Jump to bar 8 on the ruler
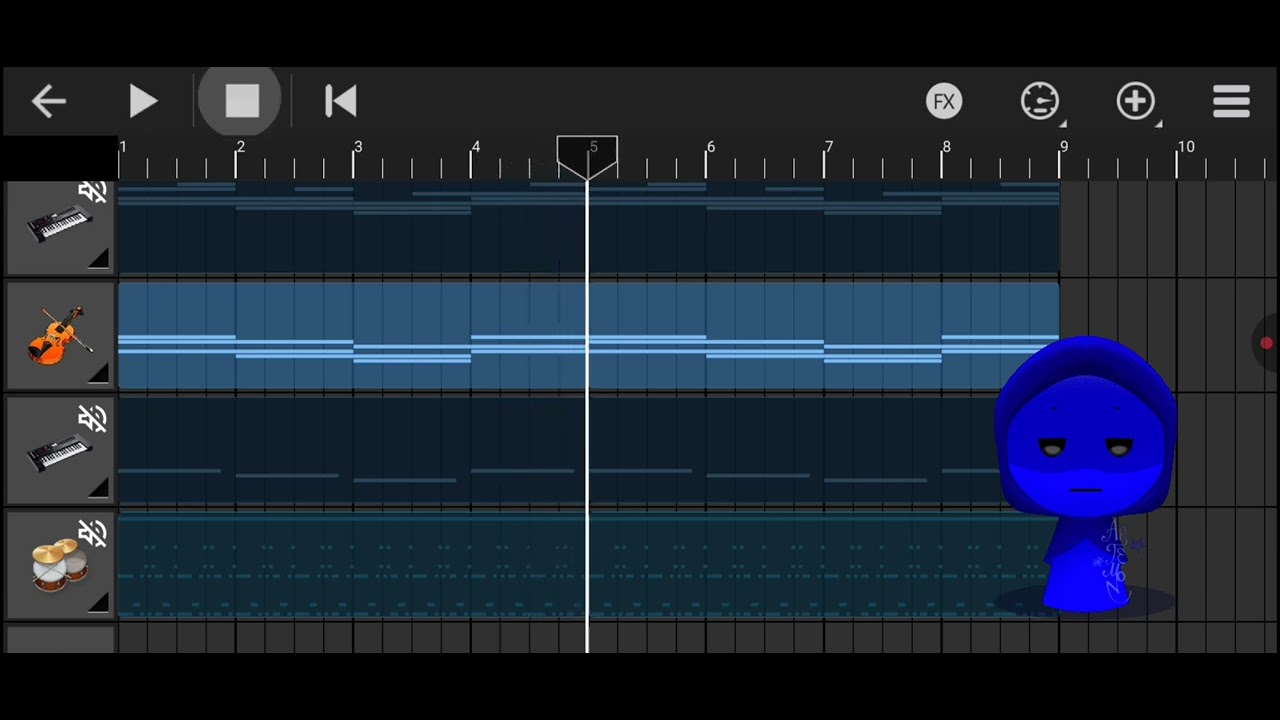The width and height of the screenshot is (1280, 720). pyautogui.click(x=946, y=147)
